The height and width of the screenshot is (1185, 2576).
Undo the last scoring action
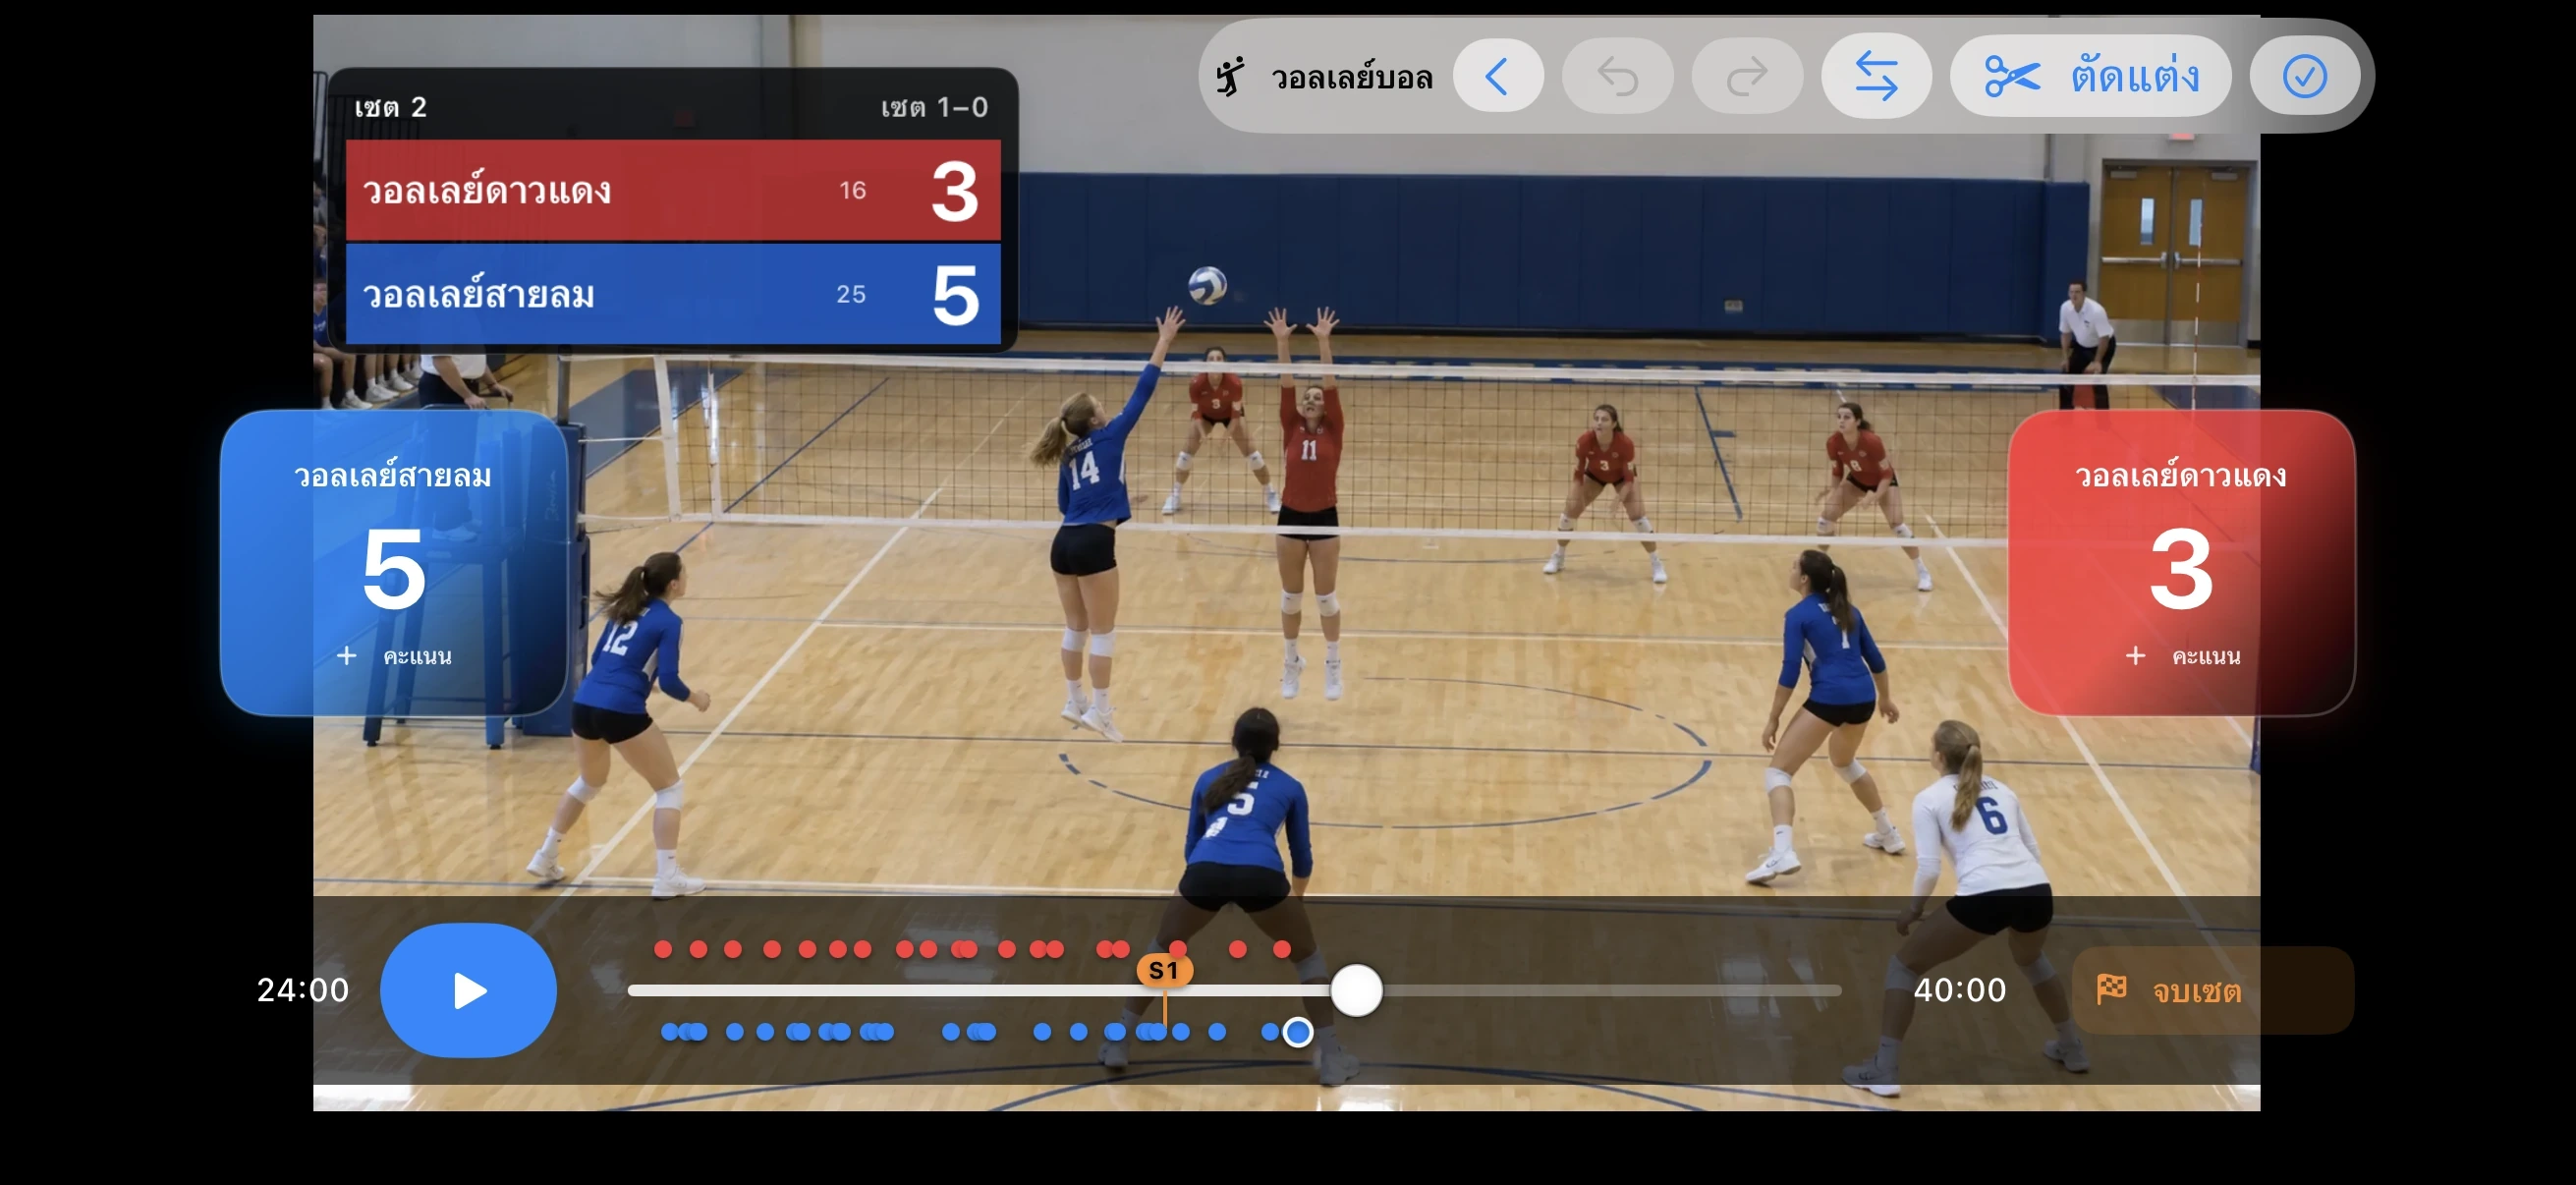[x=1617, y=76]
